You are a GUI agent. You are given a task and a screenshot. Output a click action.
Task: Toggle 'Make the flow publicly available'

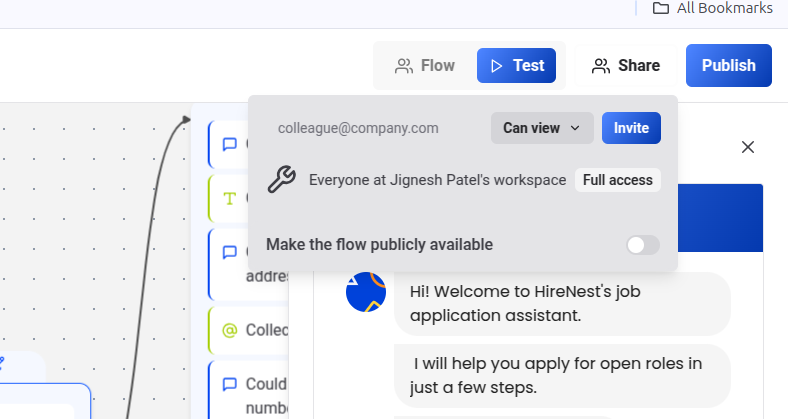point(642,245)
